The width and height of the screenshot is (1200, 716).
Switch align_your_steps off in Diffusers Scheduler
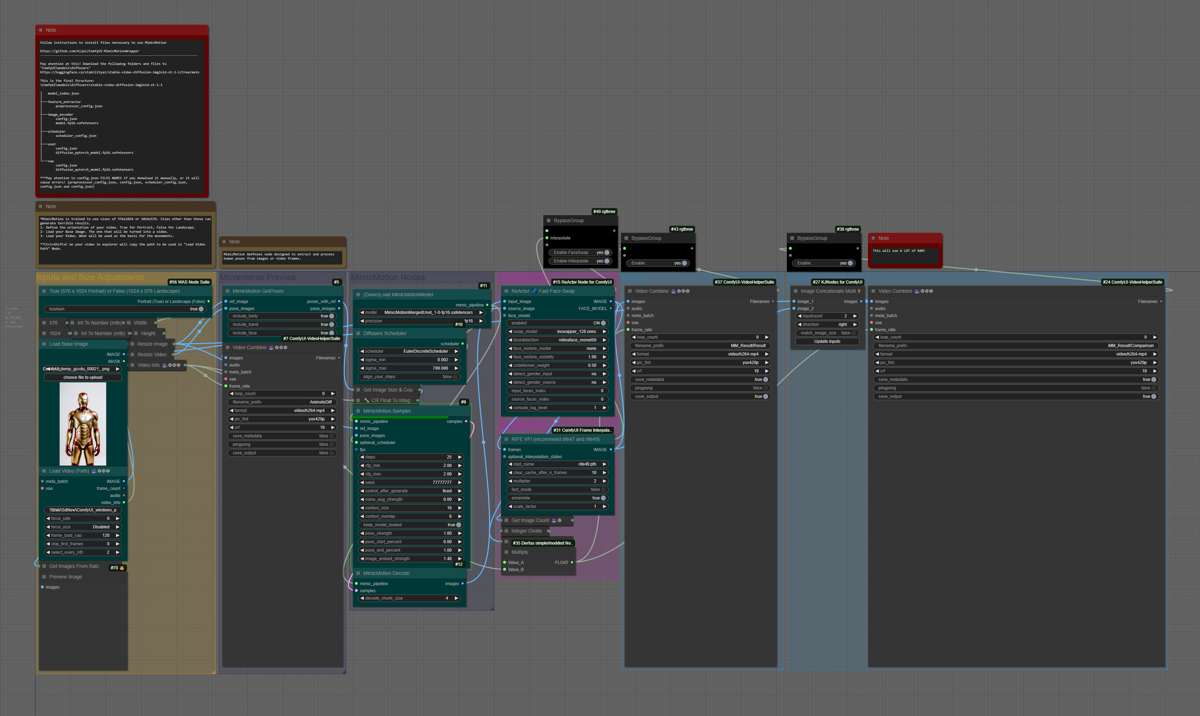click(x=454, y=377)
